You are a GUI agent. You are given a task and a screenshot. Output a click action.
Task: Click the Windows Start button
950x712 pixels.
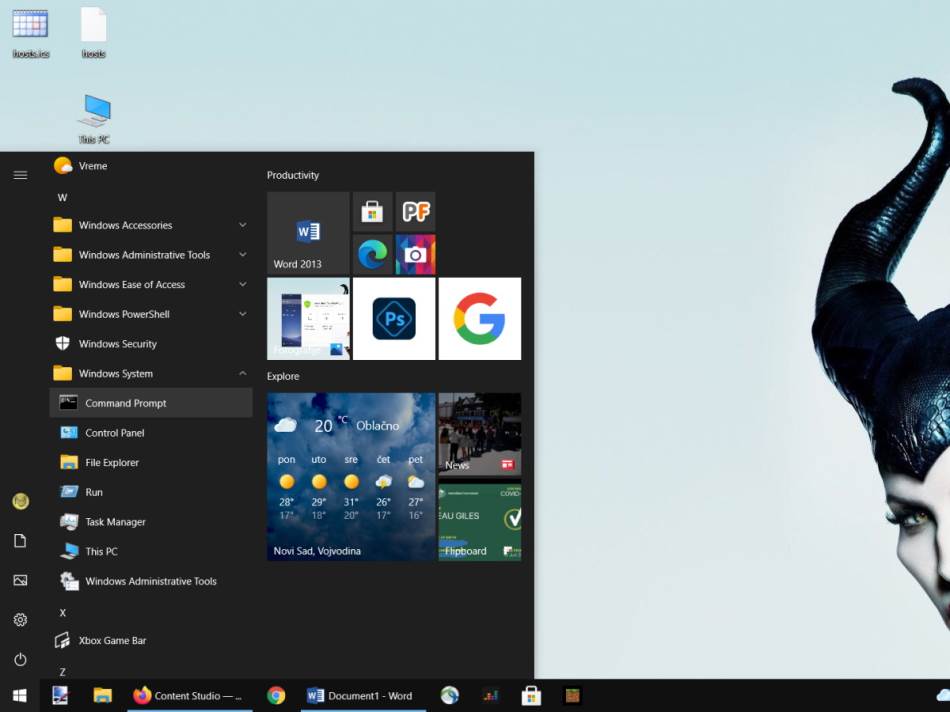(x=19, y=696)
